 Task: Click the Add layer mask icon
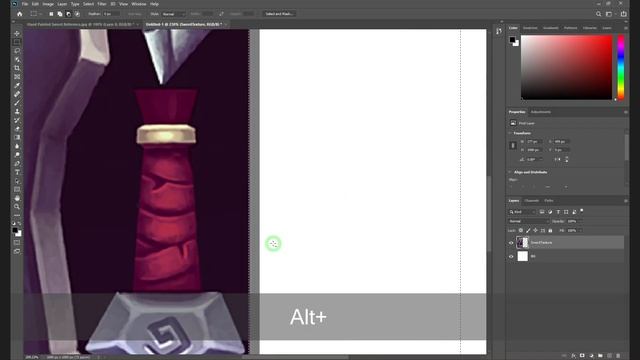(582, 356)
